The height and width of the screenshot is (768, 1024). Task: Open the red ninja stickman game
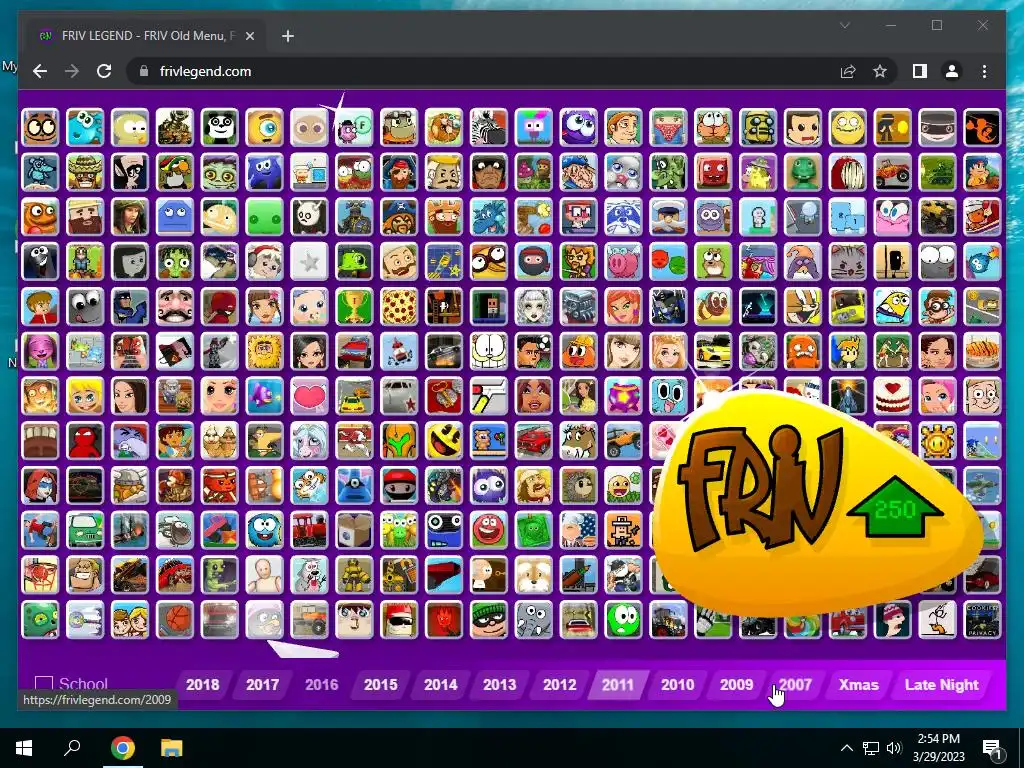click(x=85, y=440)
